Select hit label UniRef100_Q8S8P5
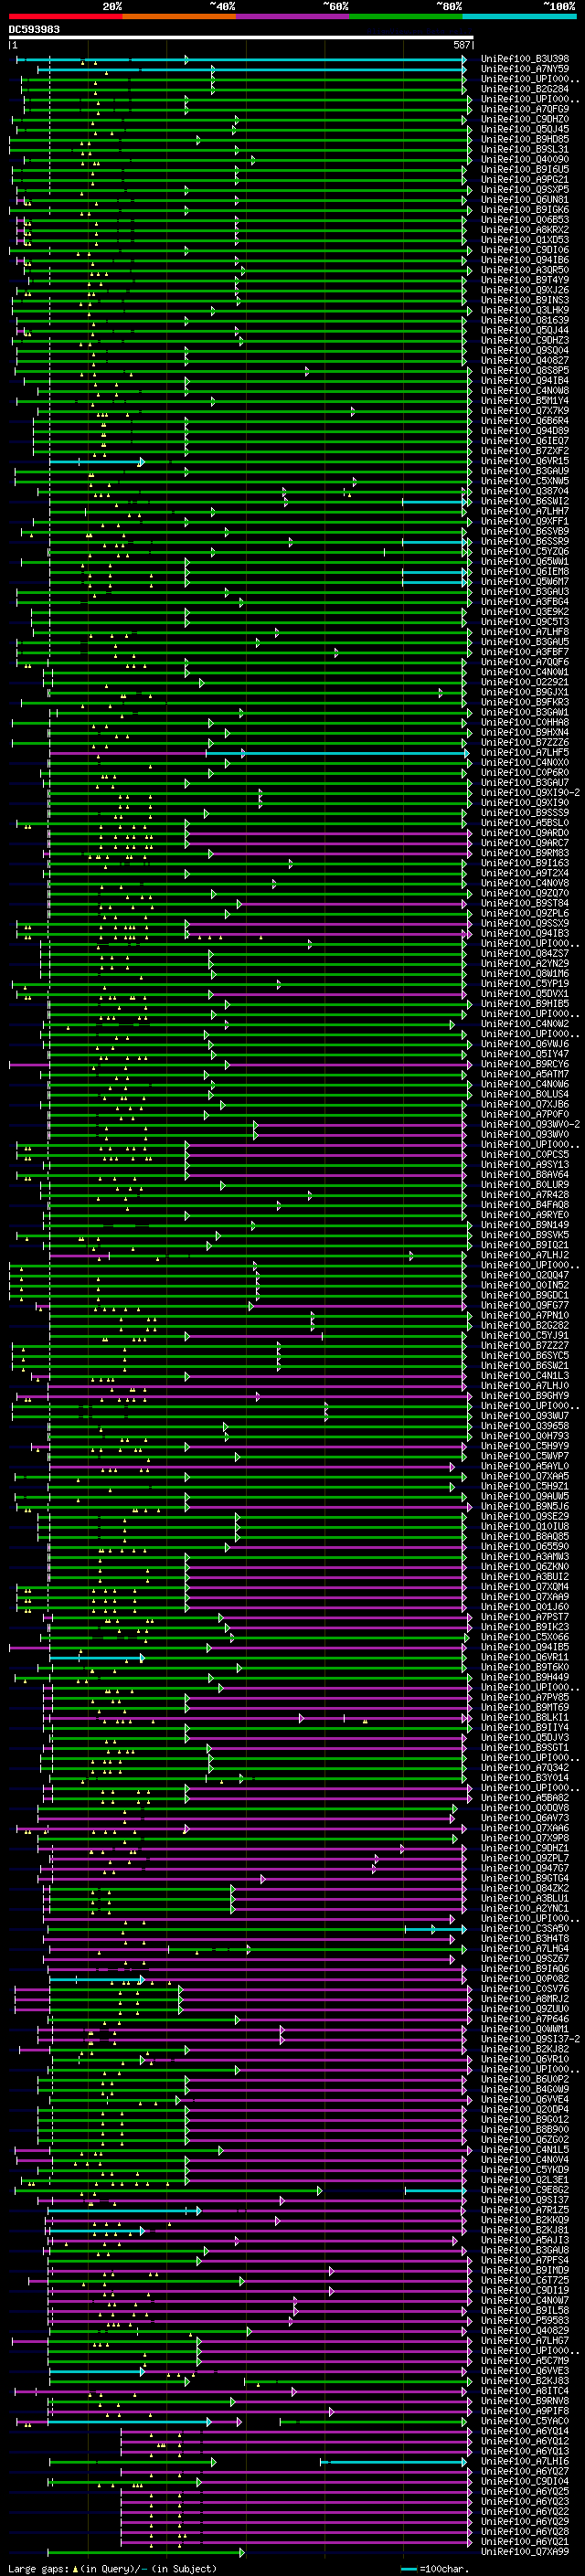Viewport: 585px width, 2576px height. pos(525,370)
